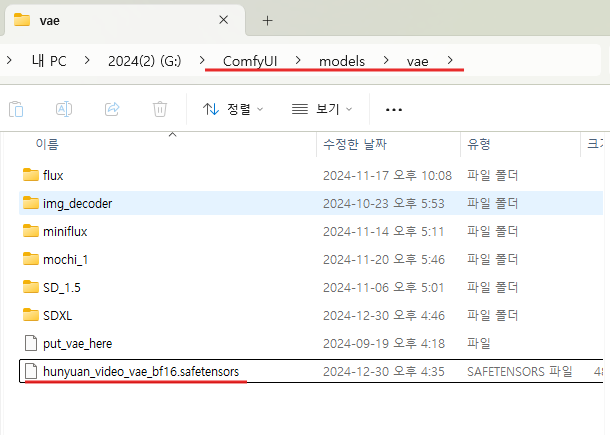Viewport: 610px width, 435px height.
Task: Select the flux folder icon
Action: pyautogui.click(x=31, y=175)
